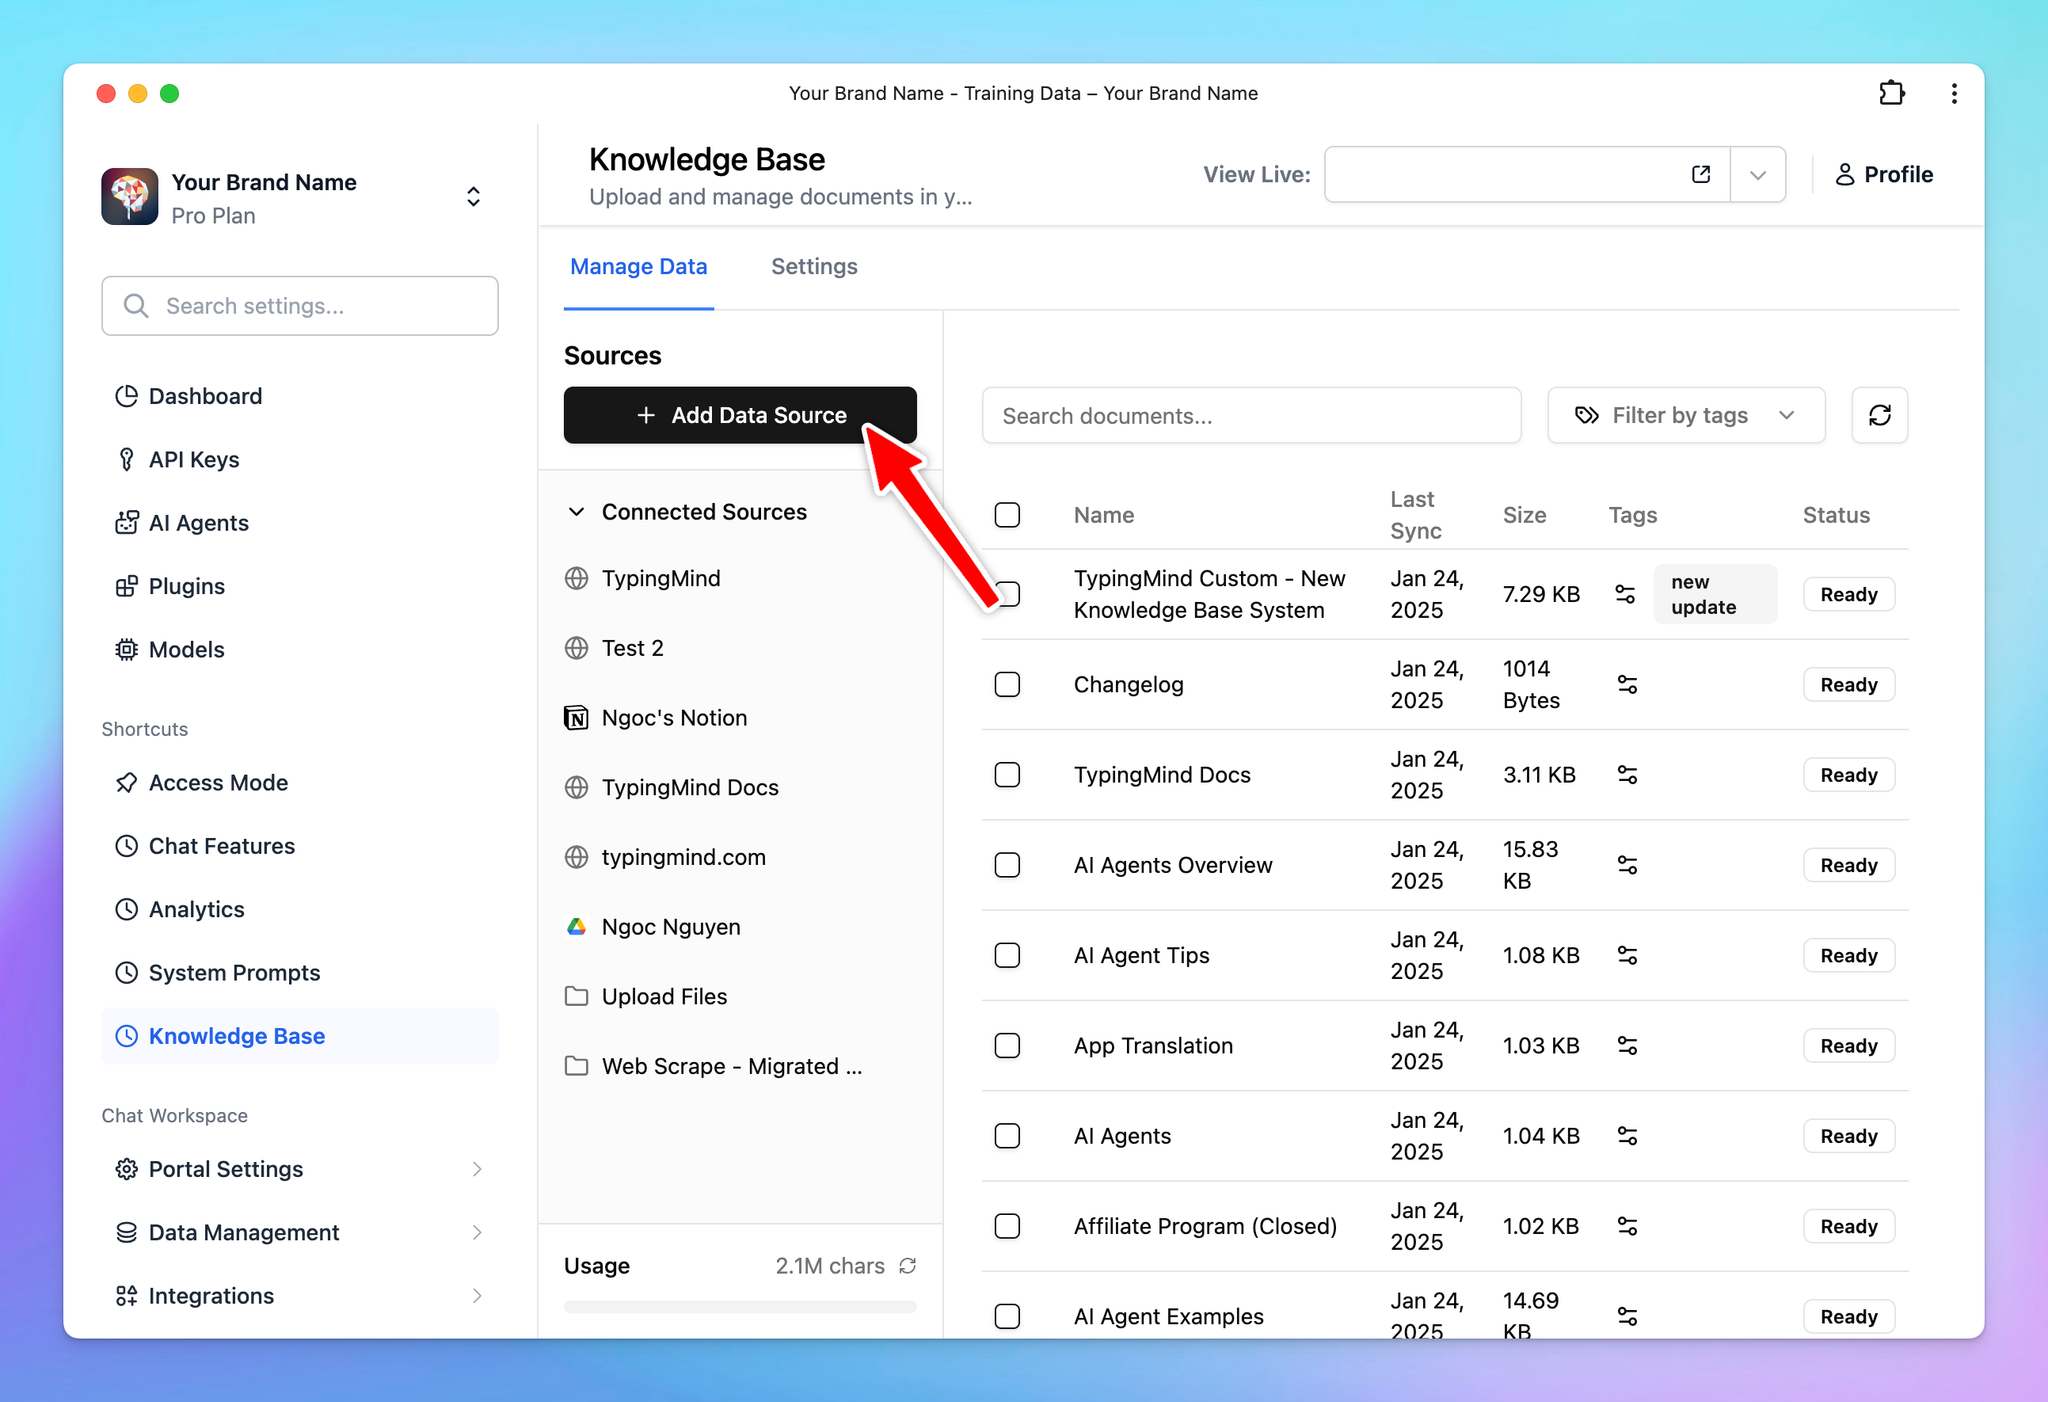Toggle checkbox for AI Agents Overview document
This screenshot has width=2048, height=1402.
point(1010,864)
